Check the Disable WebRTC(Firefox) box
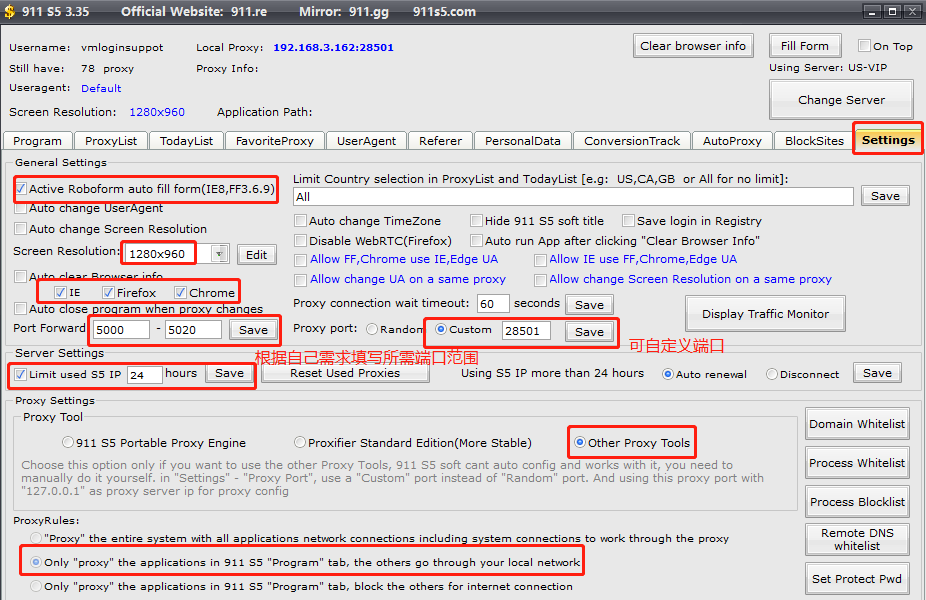Viewport: 926px width, 600px height. pyautogui.click(x=301, y=241)
